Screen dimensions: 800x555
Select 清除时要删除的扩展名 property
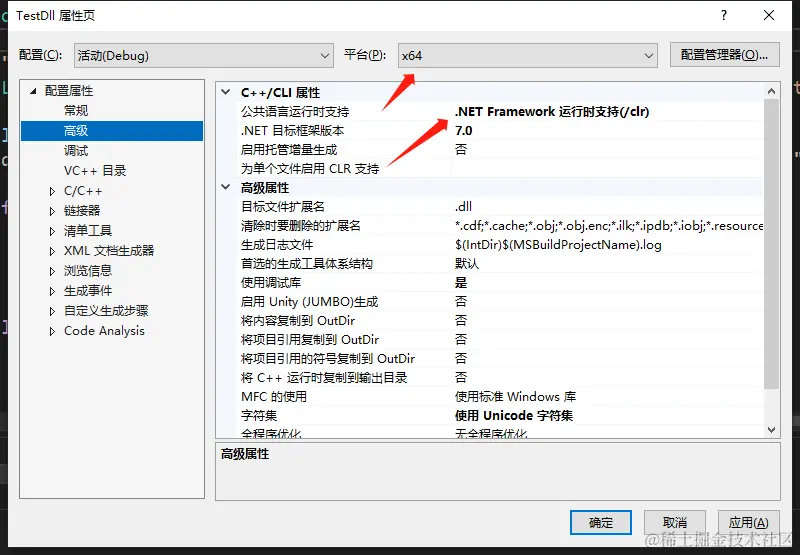301,225
